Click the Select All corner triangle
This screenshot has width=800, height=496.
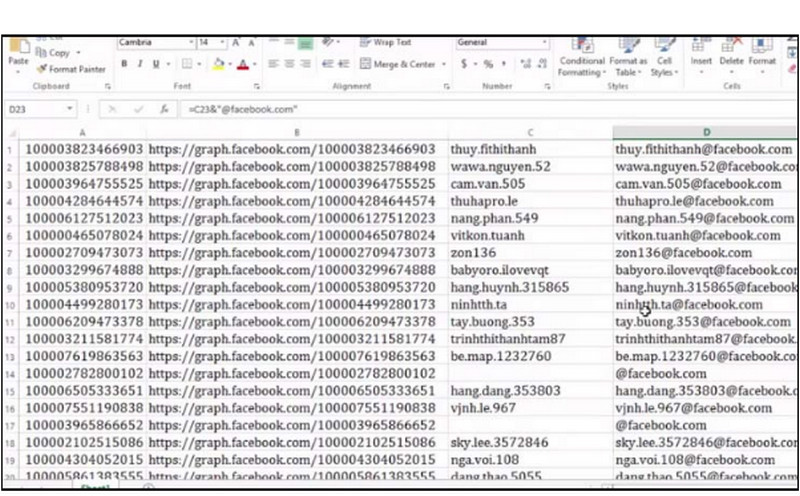click(11, 133)
